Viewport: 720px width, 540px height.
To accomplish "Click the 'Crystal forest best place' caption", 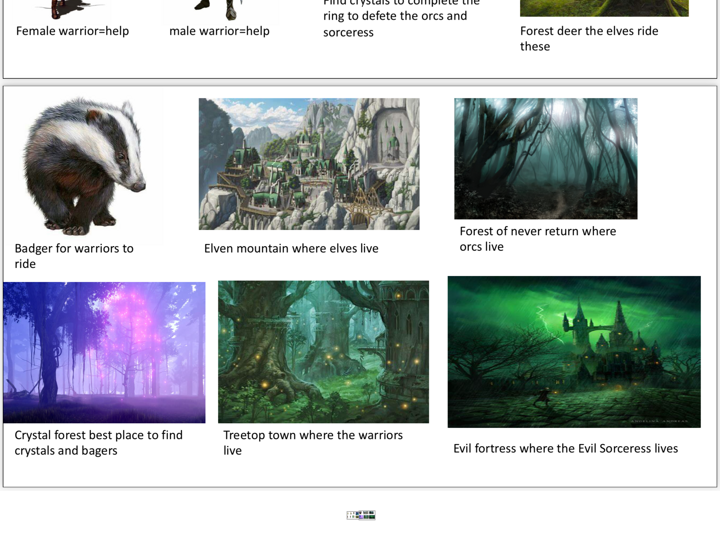I will pos(98,443).
